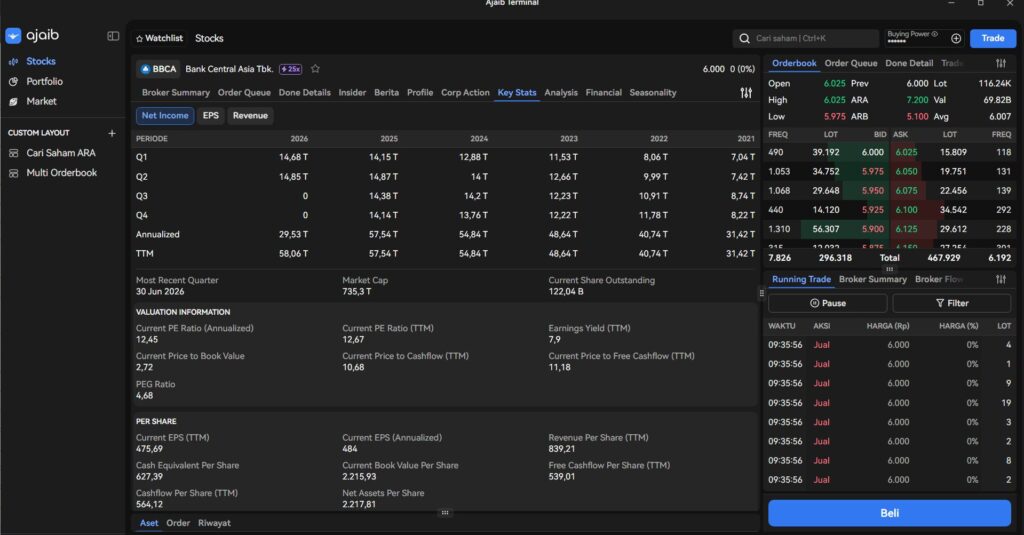Click ask price 6.125 in orderbook
Screen dimensions: 1024x535
click(906, 229)
